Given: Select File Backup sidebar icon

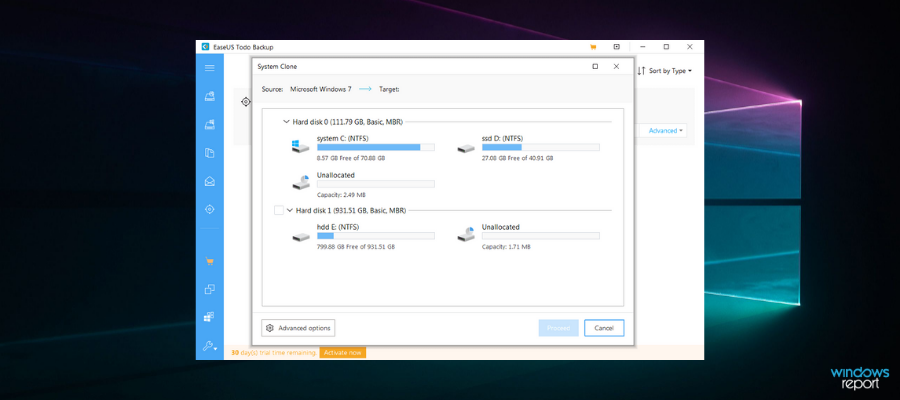Looking at the screenshot, I should pos(210,153).
